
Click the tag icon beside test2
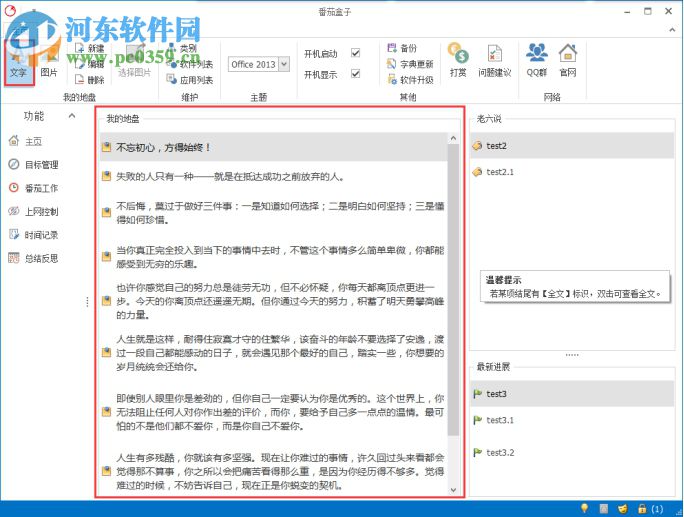click(x=477, y=146)
